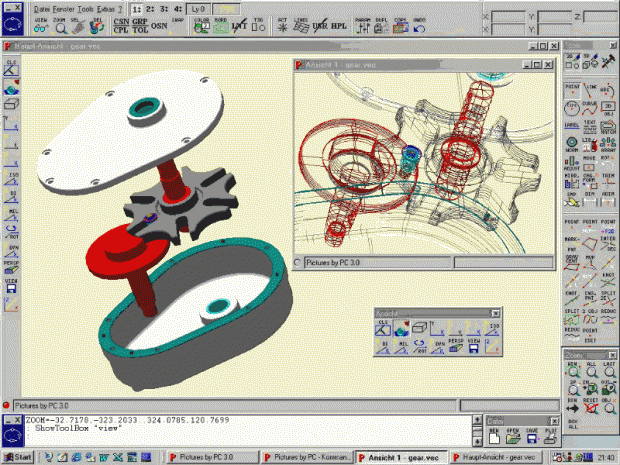Switch to Haupt-Ansicht gear.vec taskbar button
Image resolution: width=620 pixels, height=465 pixels.
click(496, 457)
